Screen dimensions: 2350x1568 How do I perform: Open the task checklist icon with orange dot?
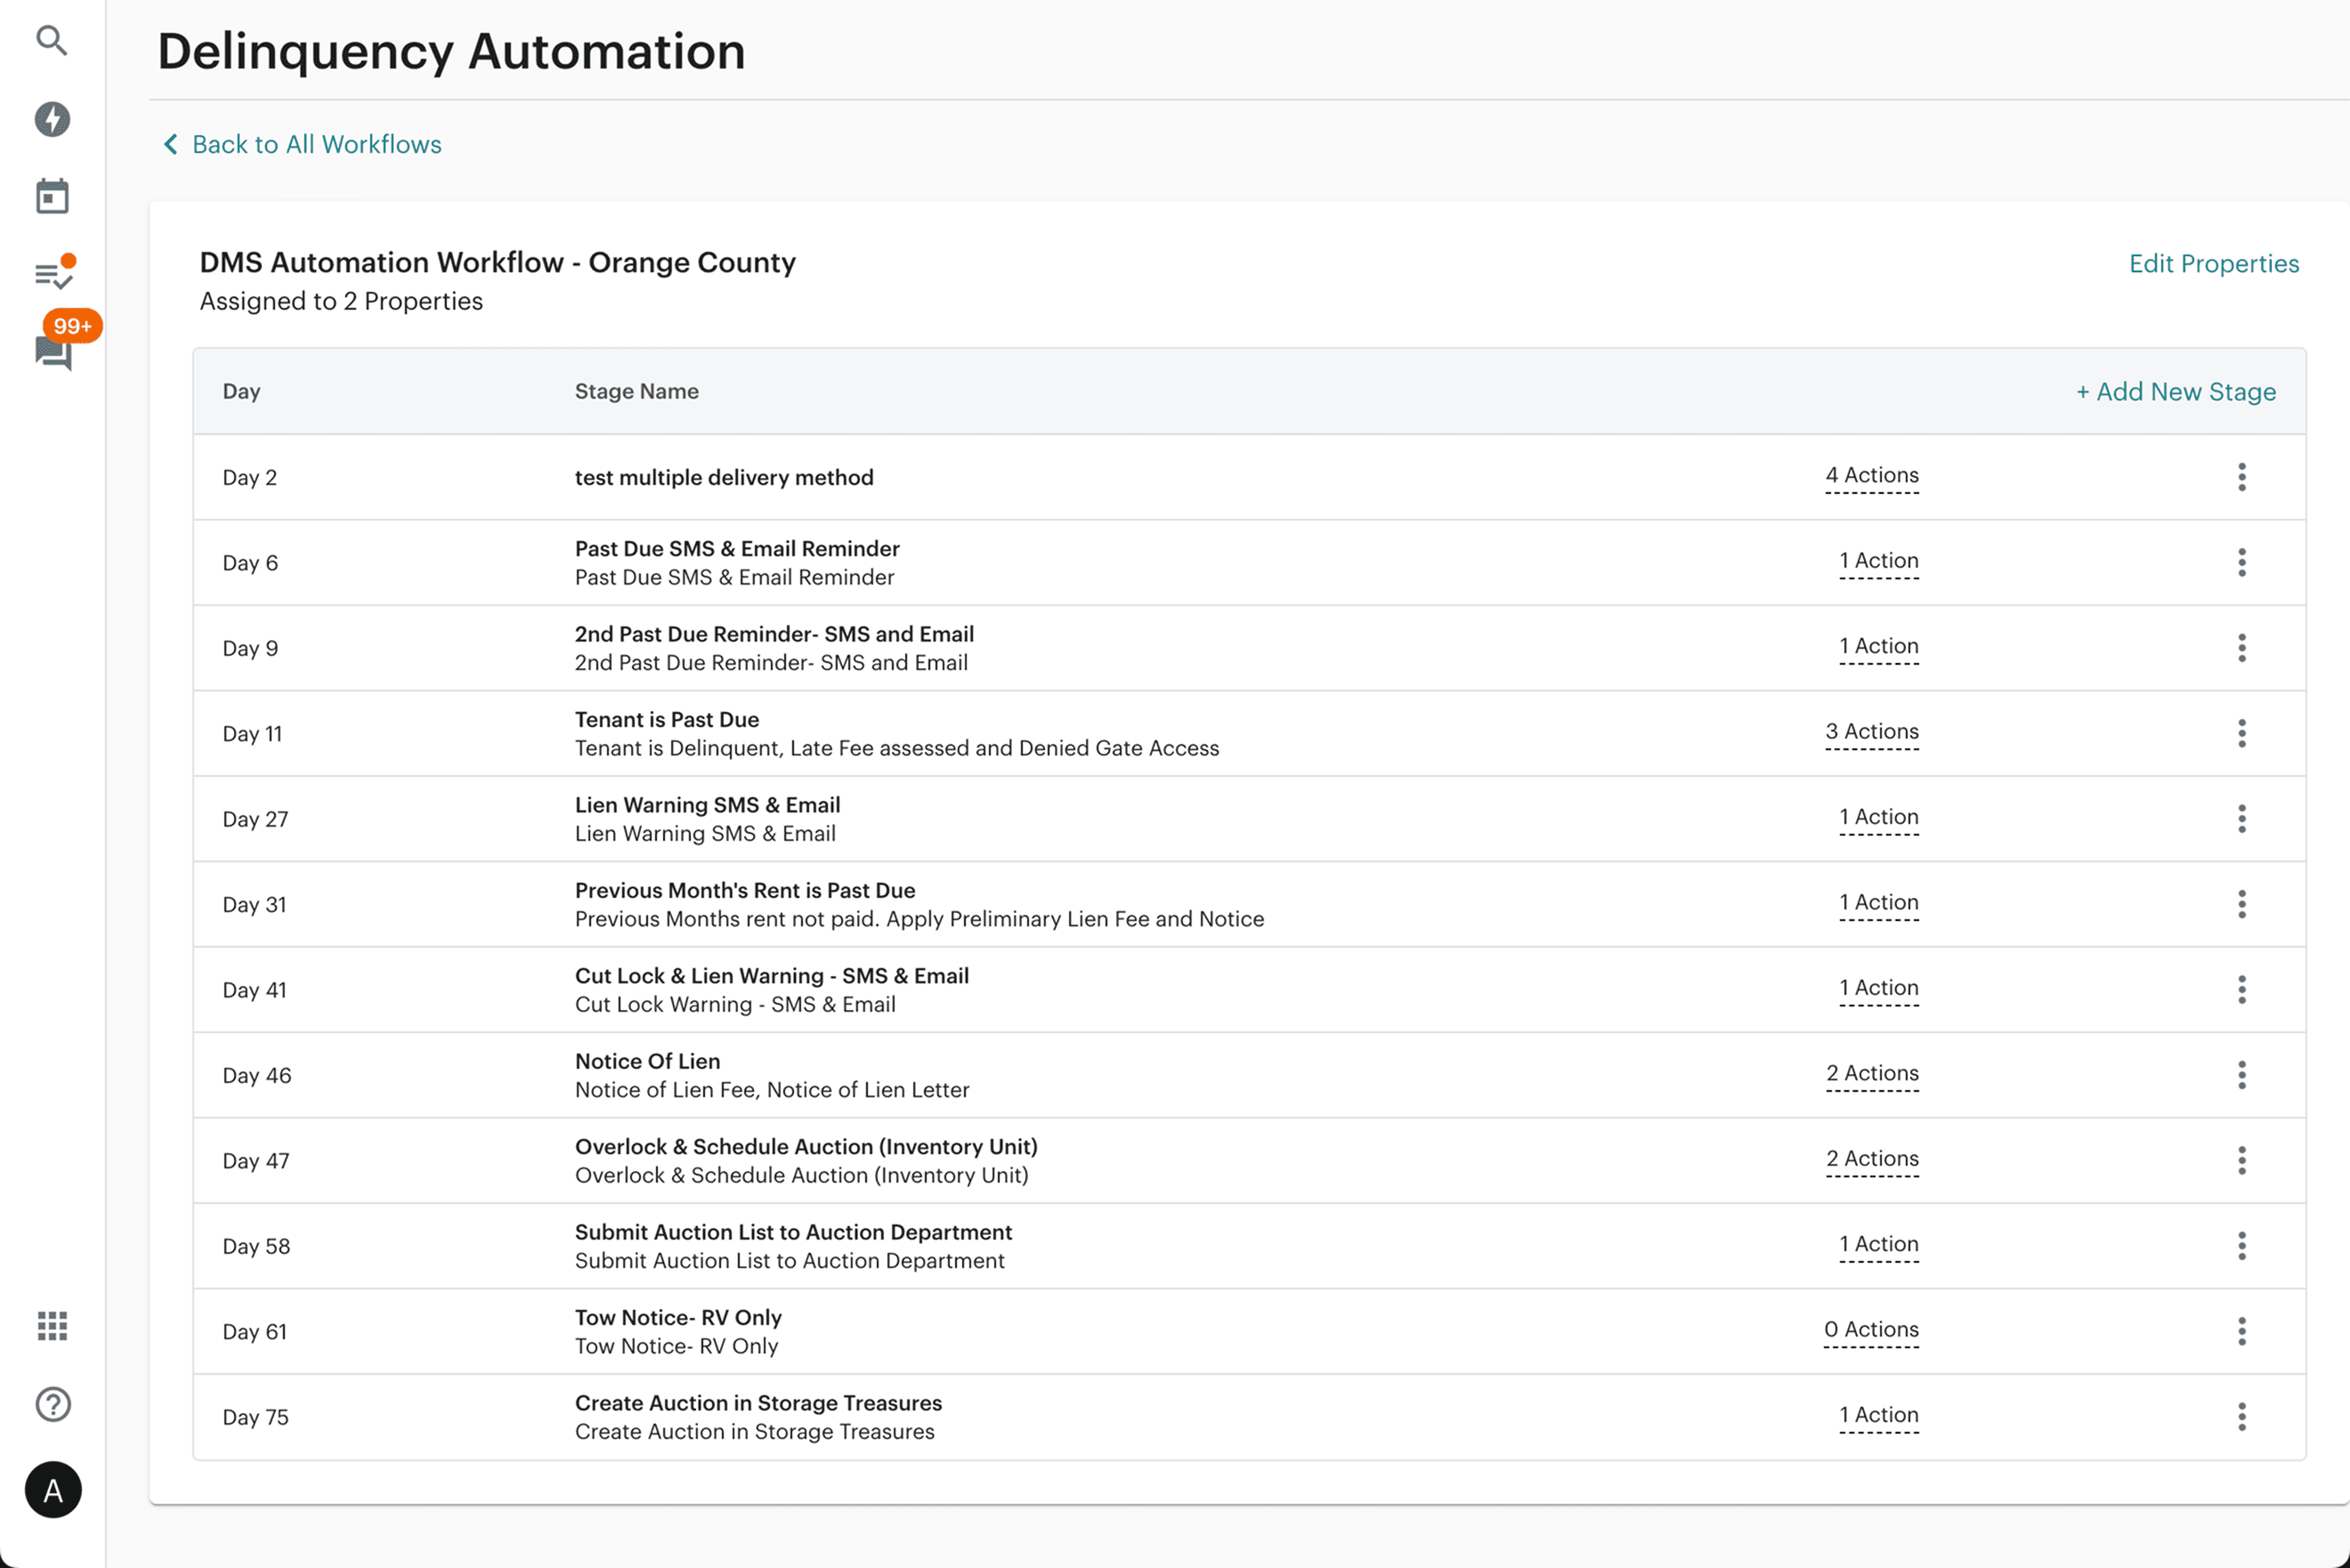tap(52, 275)
